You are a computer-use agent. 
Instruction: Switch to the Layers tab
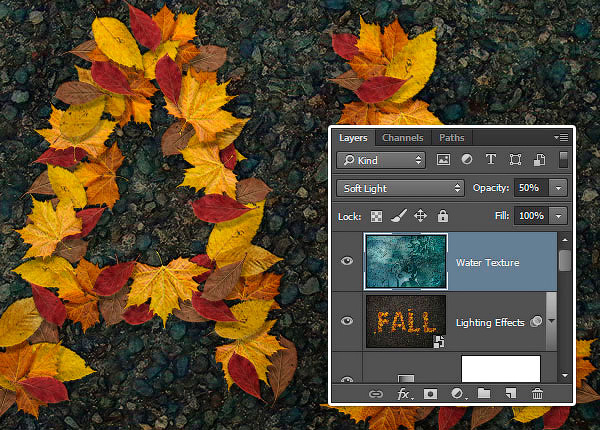coord(353,138)
